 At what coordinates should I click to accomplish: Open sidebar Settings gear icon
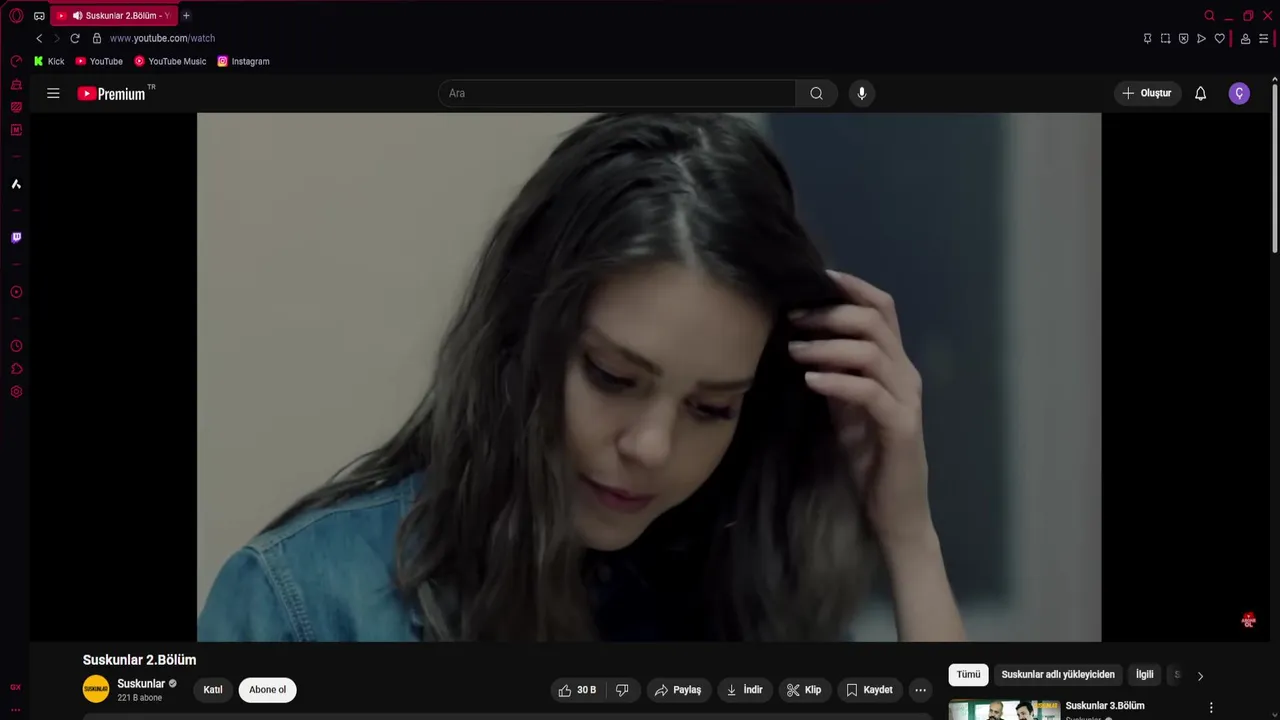click(x=16, y=392)
